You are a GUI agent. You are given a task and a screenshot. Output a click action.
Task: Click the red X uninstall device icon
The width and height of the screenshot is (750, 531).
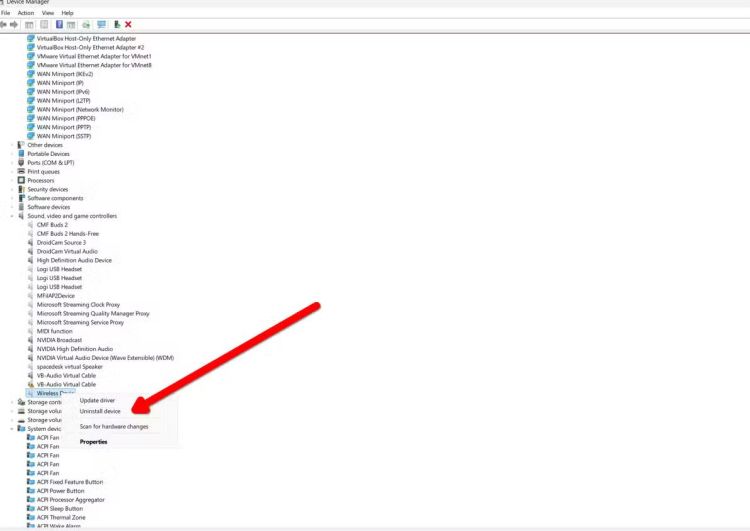pyautogui.click(x=128, y=24)
